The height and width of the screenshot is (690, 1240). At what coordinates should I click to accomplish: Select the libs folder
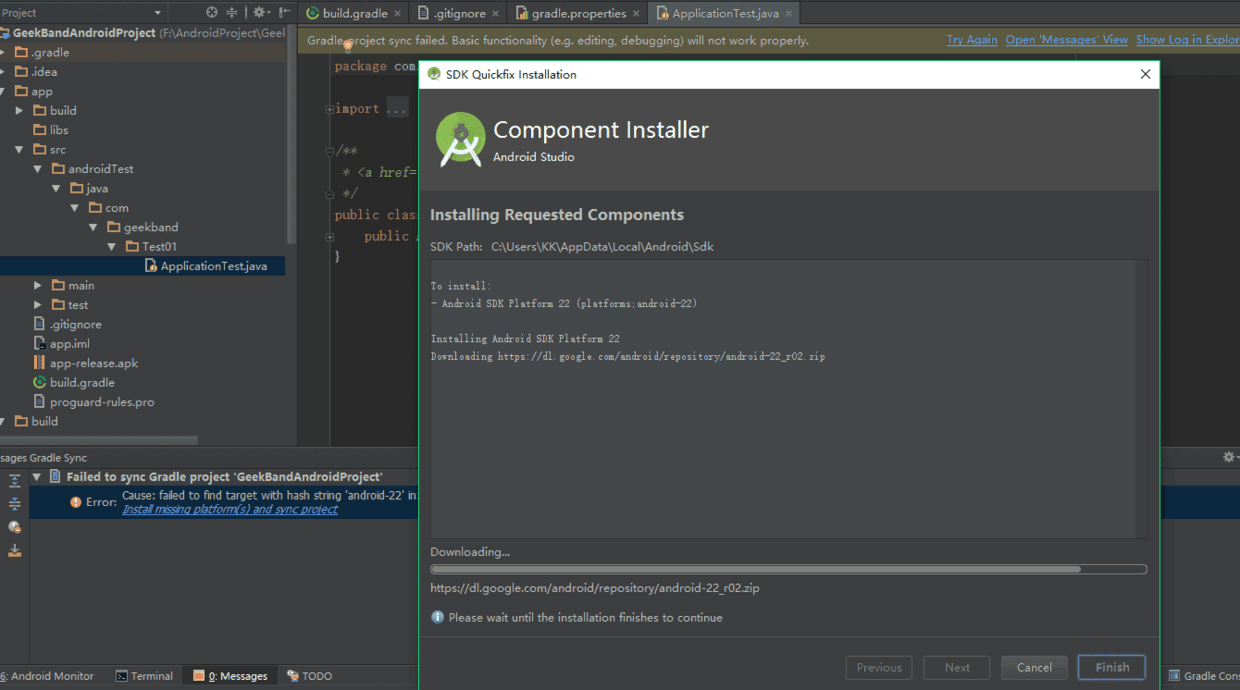(51, 130)
